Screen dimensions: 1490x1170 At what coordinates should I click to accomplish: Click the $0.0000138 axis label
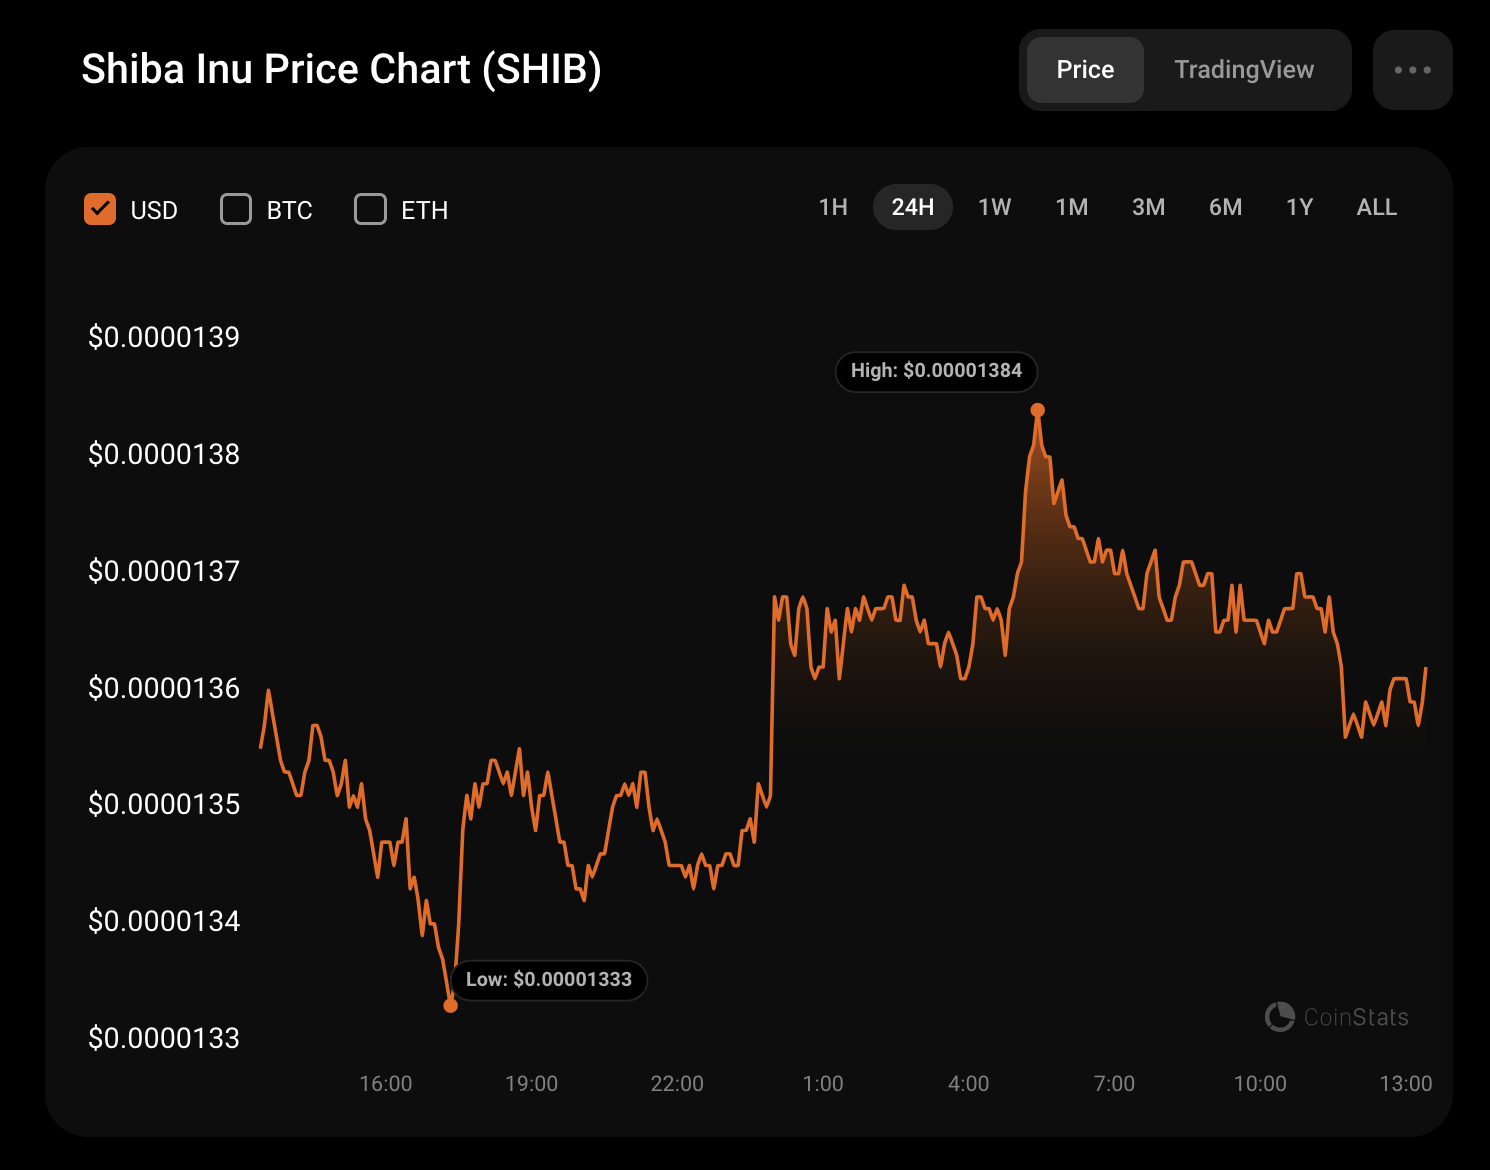click(164, 454)
